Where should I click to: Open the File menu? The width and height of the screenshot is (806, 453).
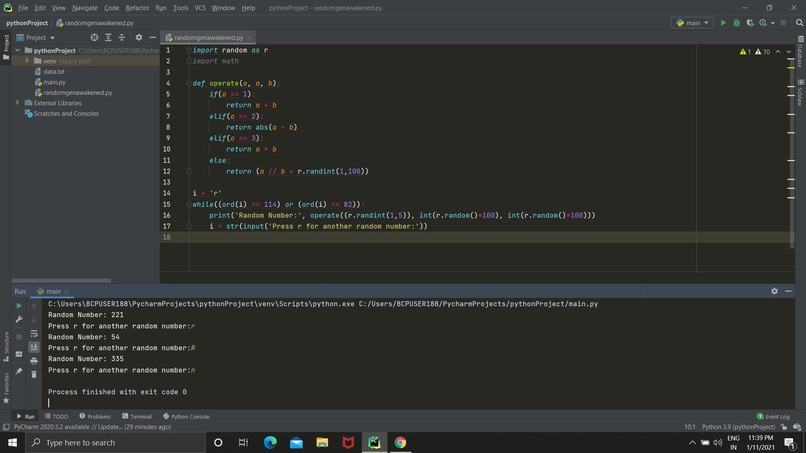(x=23, y=8)
